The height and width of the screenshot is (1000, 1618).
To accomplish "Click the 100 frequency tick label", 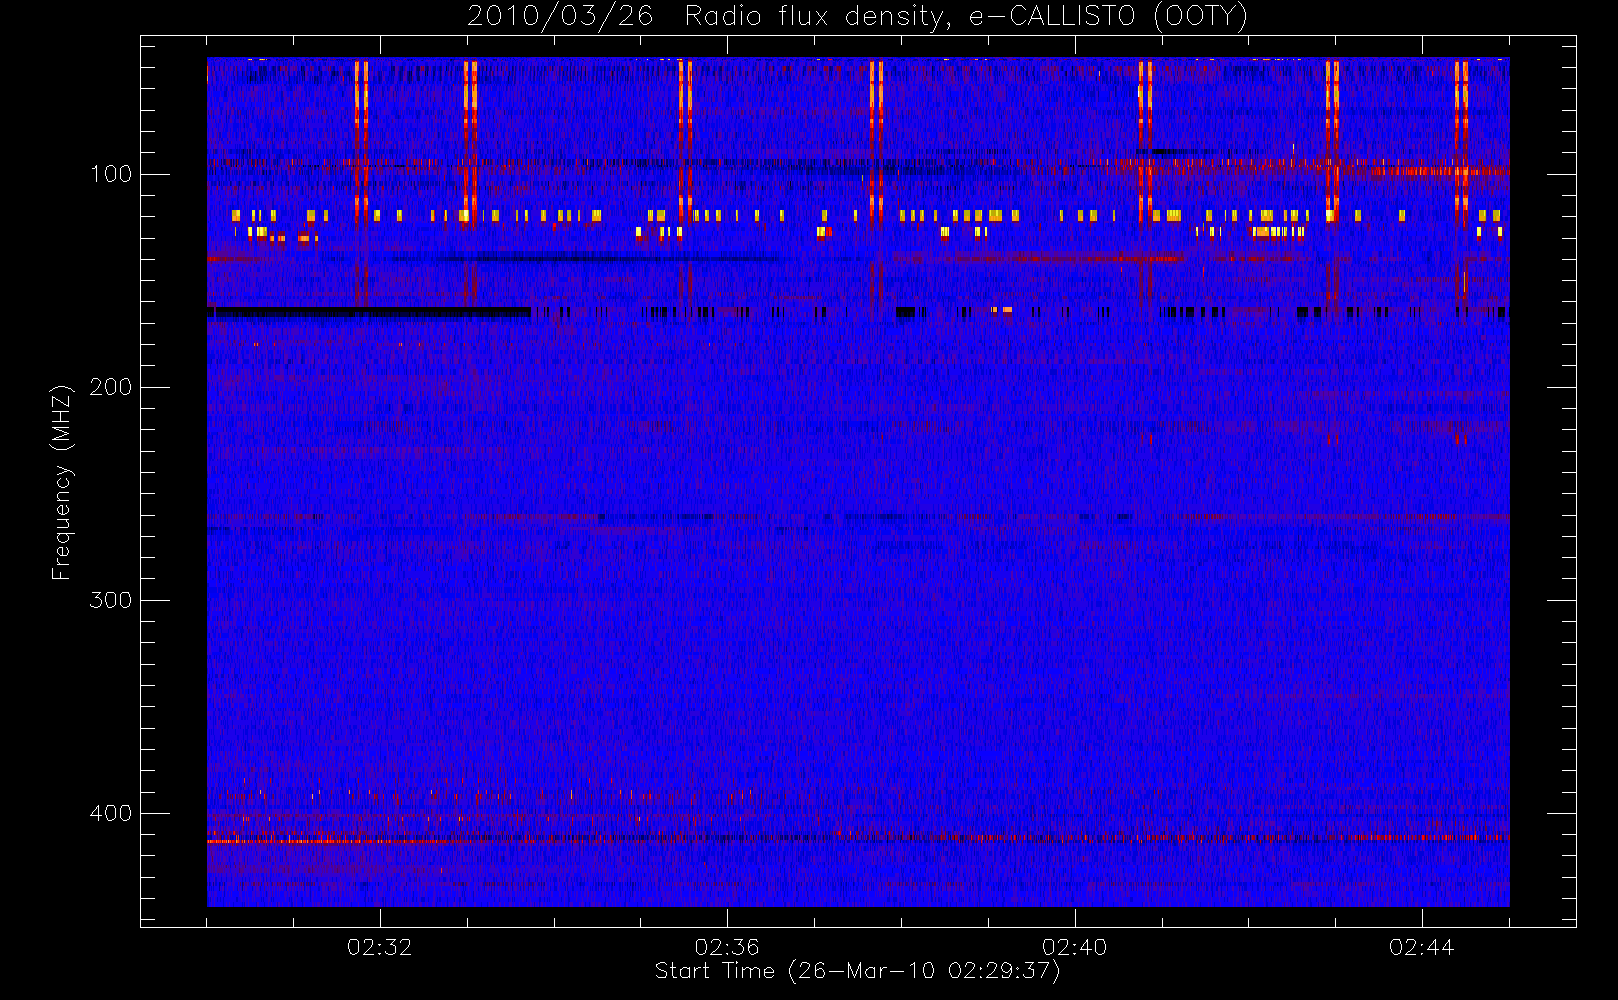I will pos(110,174).
